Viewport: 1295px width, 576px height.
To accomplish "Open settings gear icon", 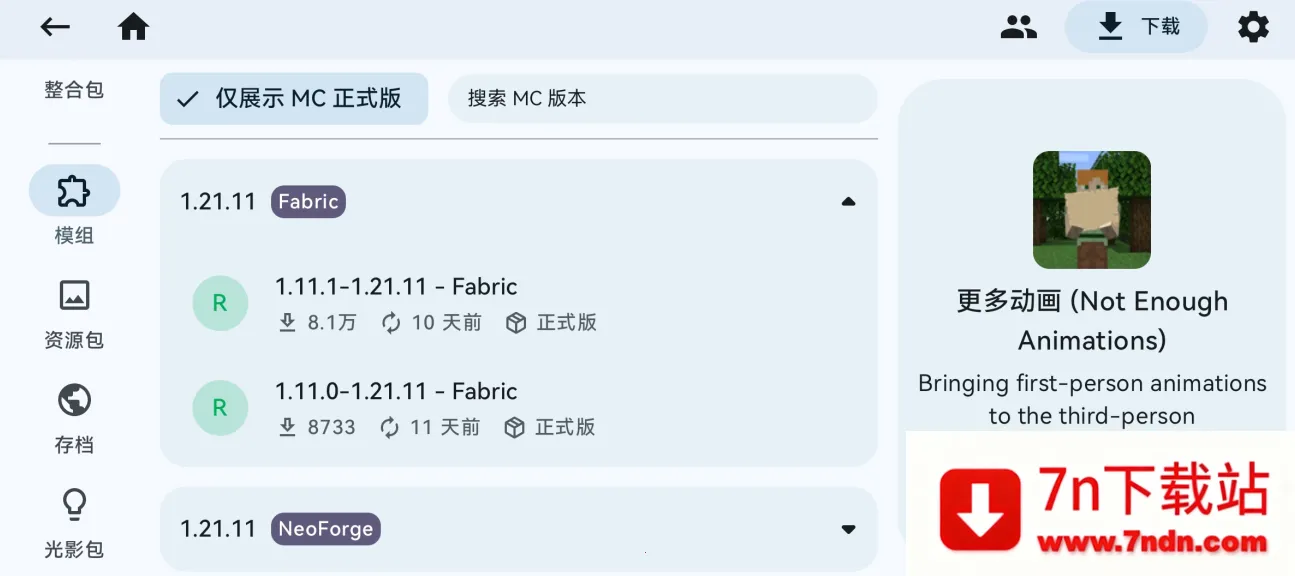I will [1253, 27].
